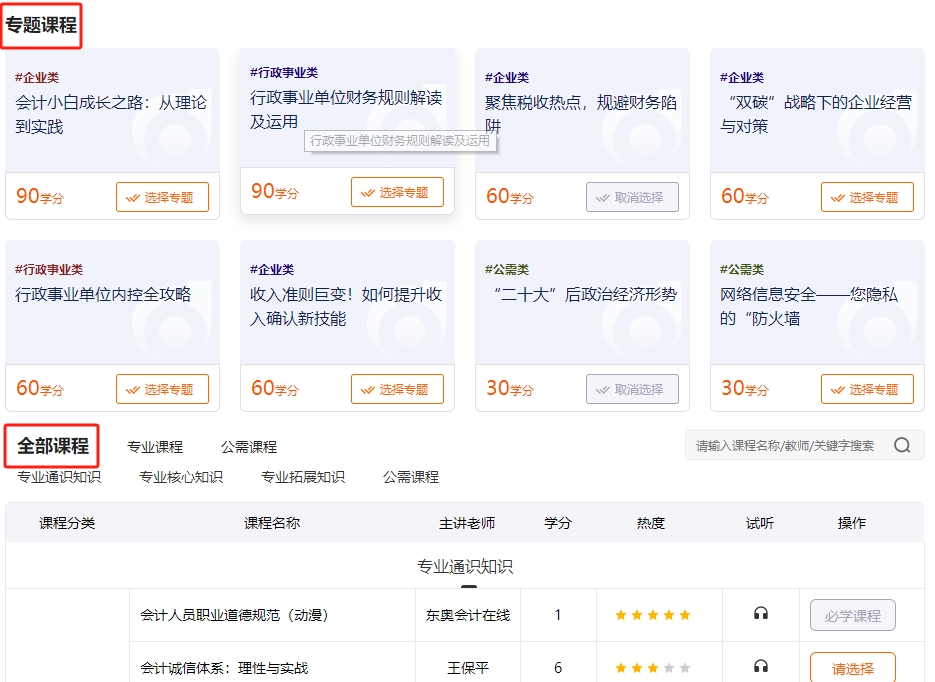
Task: Click the search magnifier icon
Action: [x=903, y=444]
